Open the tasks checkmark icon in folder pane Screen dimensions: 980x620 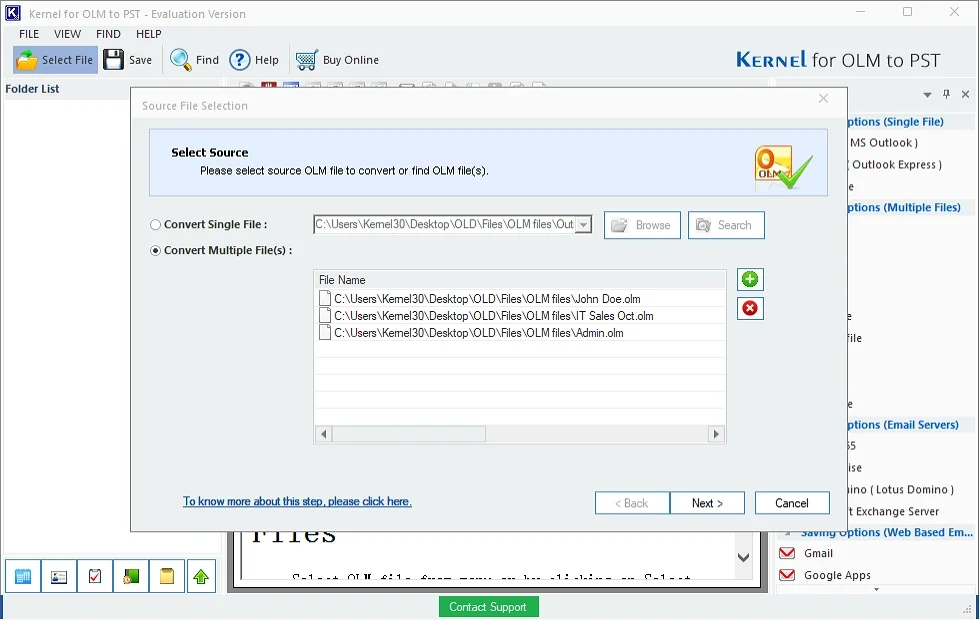pyautogui.click(x=95, y=576)
